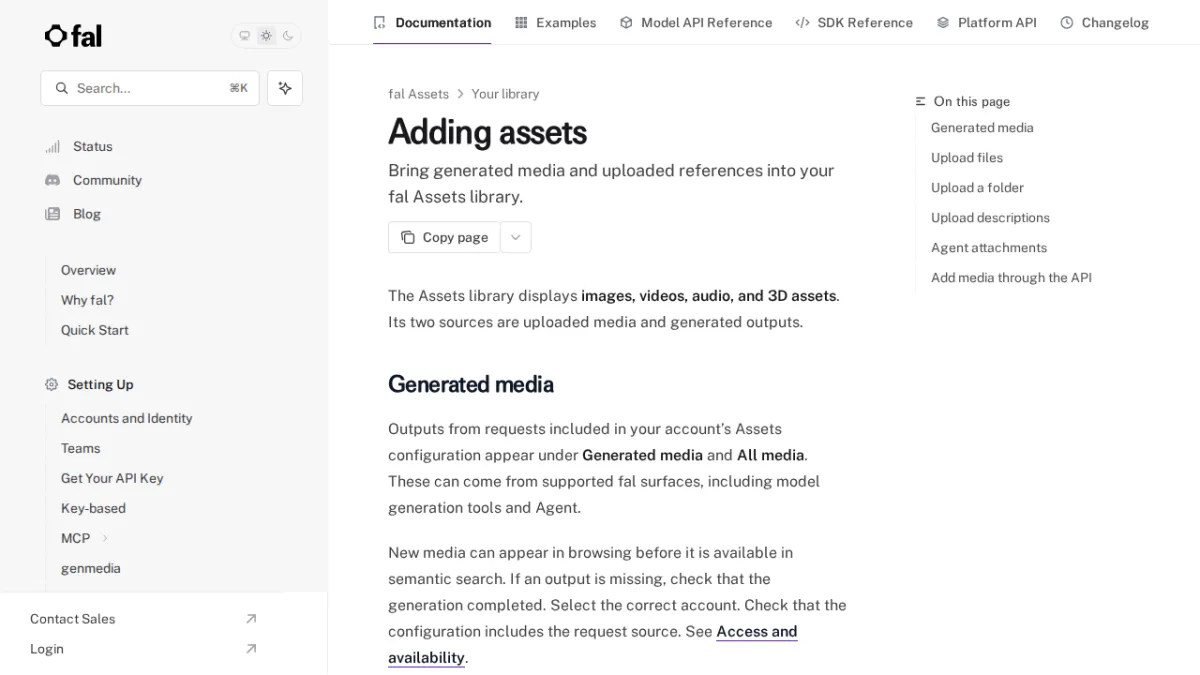Image resolution: width=1200 pixels, height=675 pixels.
Task: Jump to Upload a folder section
Action: [977, 187]
